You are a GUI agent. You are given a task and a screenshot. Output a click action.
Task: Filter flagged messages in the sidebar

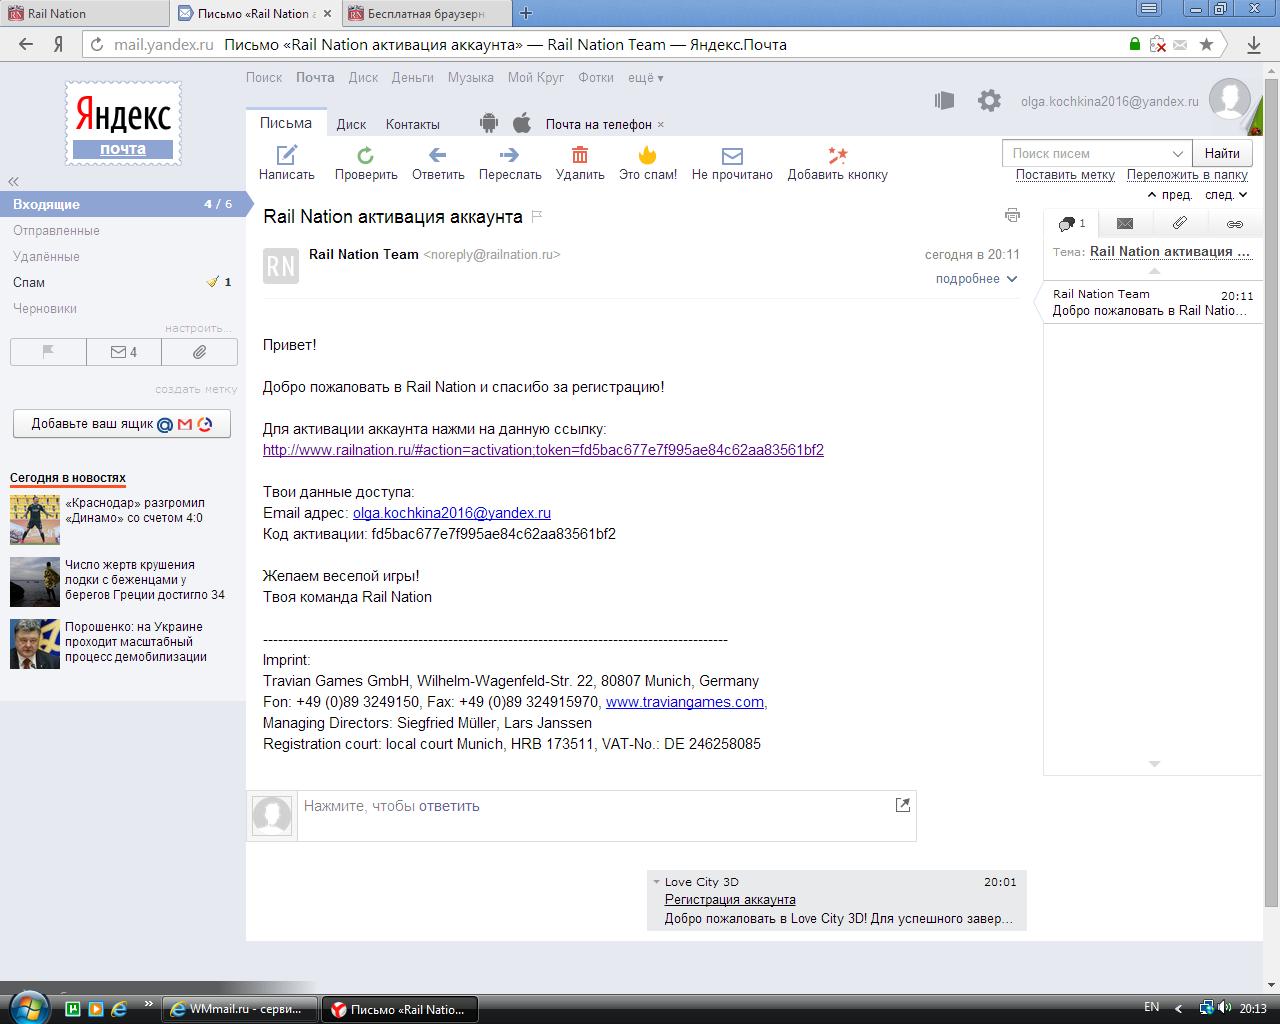click(x=48, y=352)
